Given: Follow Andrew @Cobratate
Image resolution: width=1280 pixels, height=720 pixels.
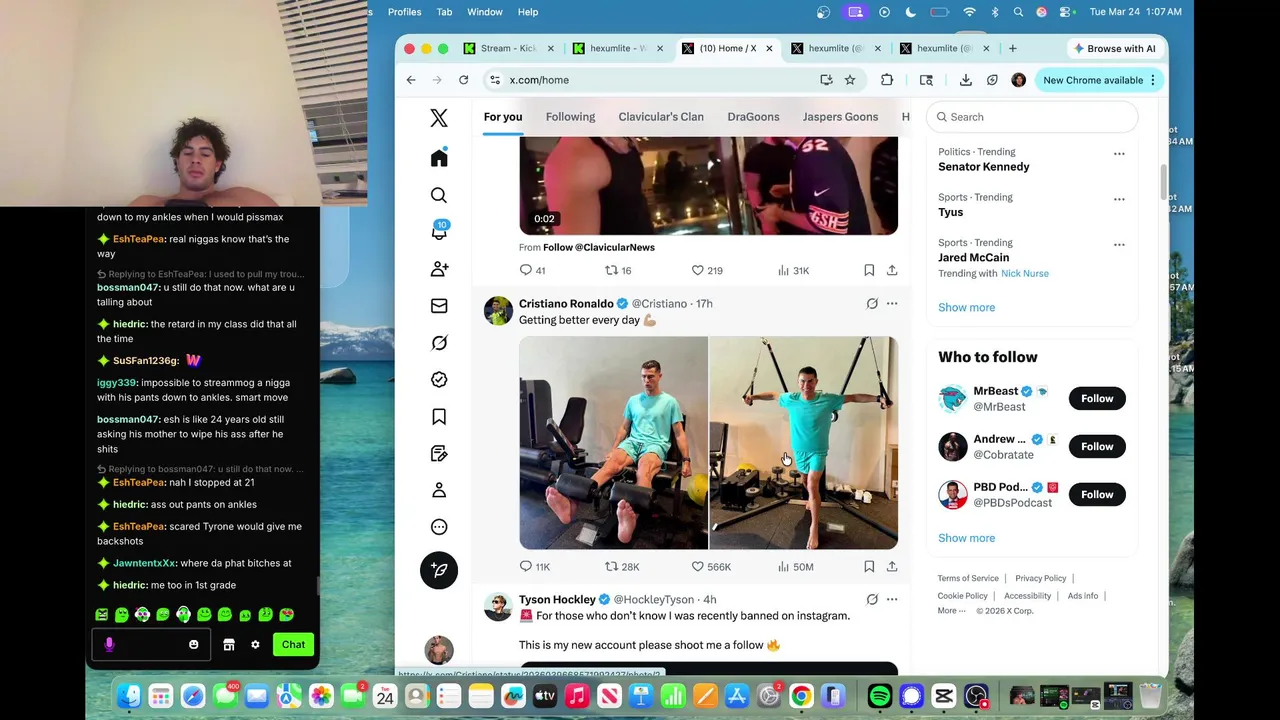Looking at the screenshot, I should 1097,446.
